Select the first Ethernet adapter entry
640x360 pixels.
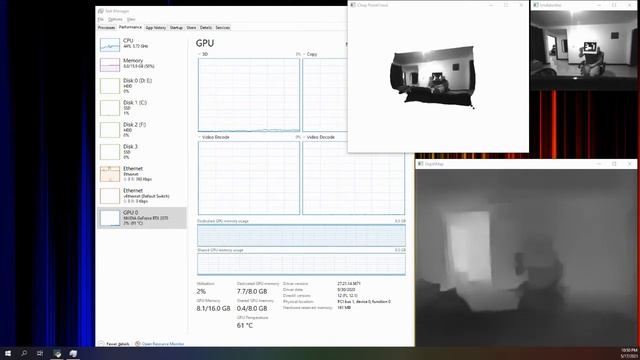(142, 174)
